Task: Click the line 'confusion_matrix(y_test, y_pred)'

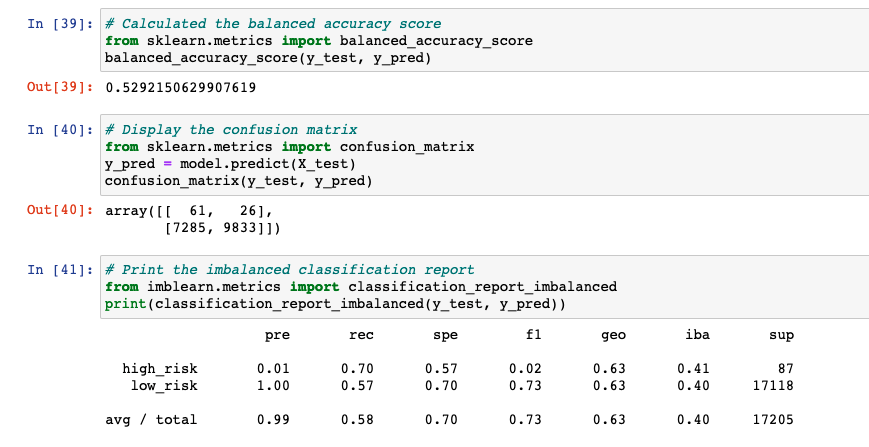Action: coord(239,181)
